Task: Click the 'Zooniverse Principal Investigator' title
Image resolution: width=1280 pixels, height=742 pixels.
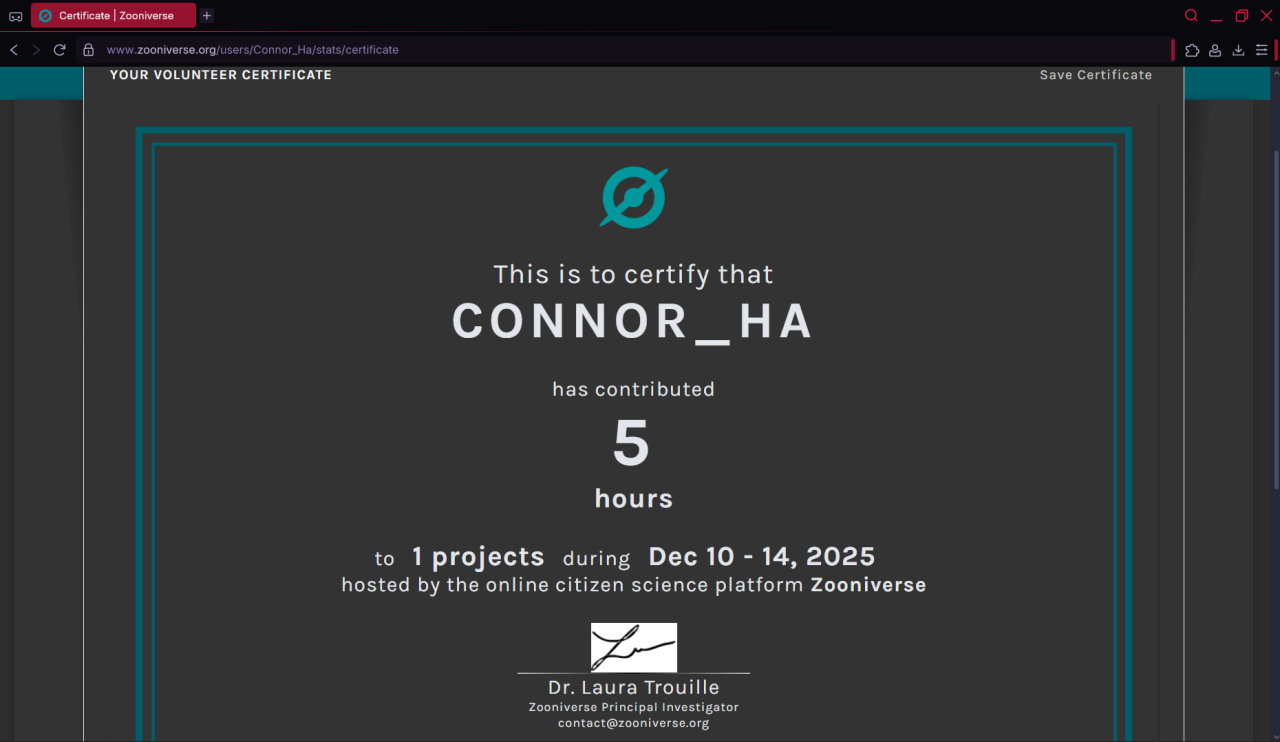Action: [634, 707]
